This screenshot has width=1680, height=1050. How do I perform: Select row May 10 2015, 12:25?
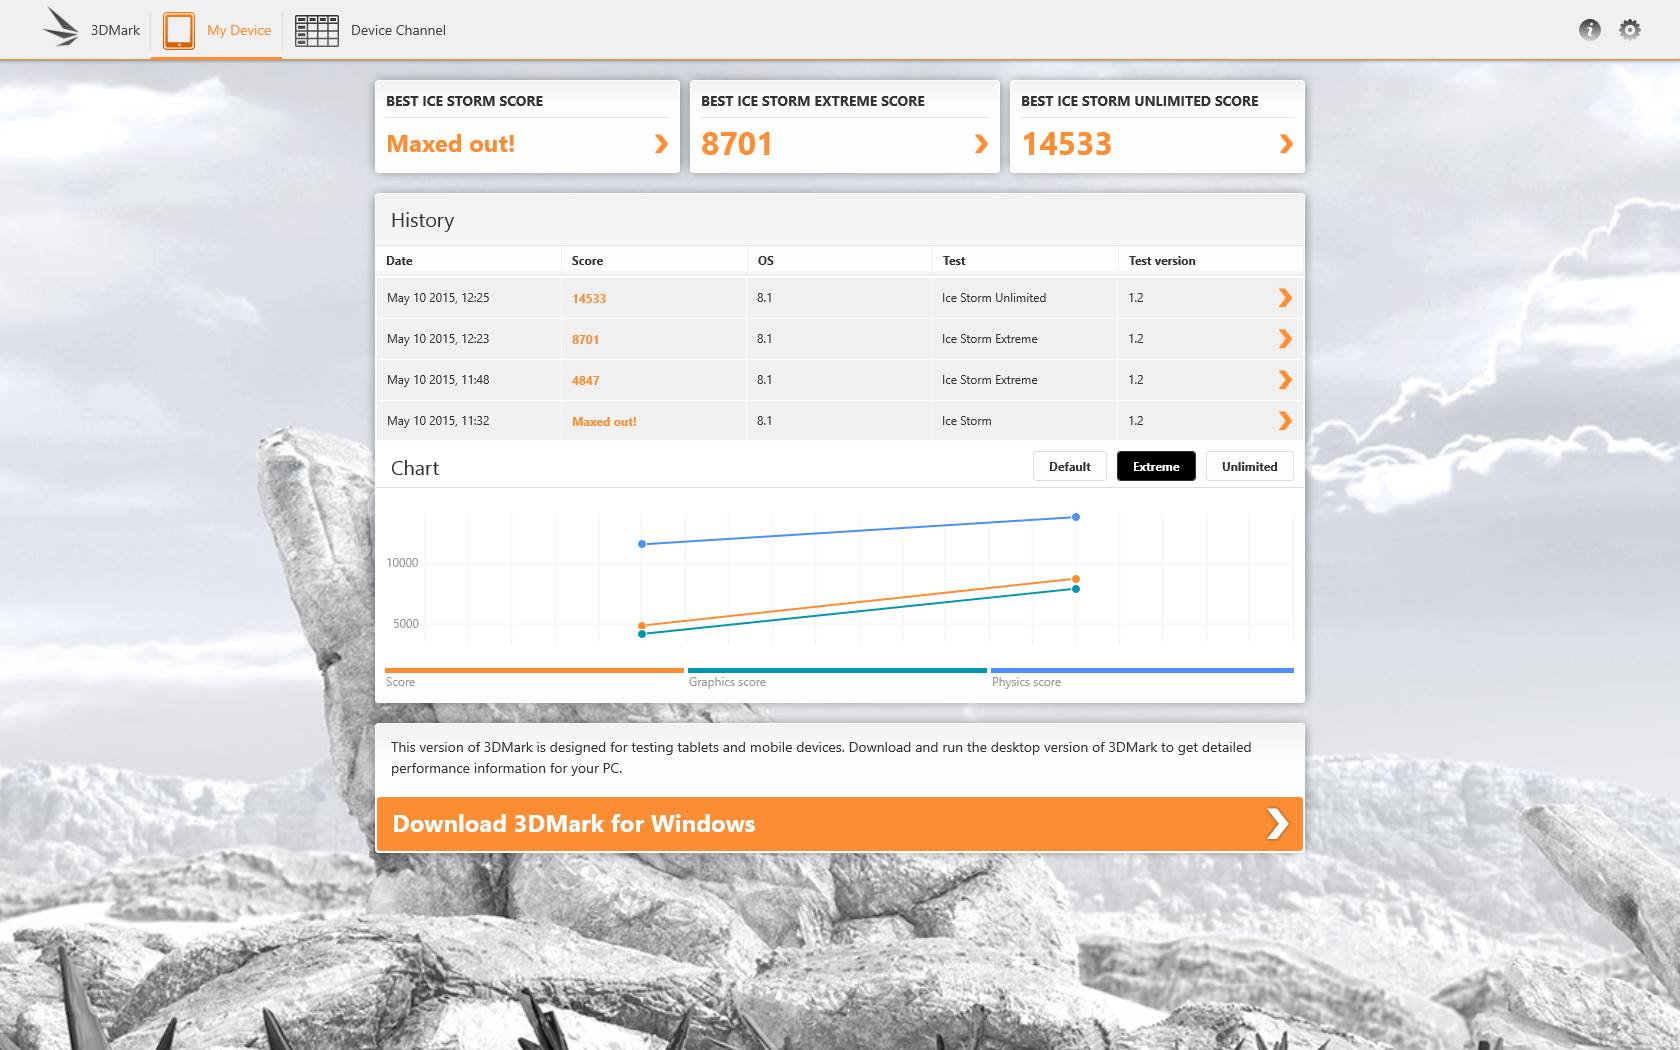point(839,298)
